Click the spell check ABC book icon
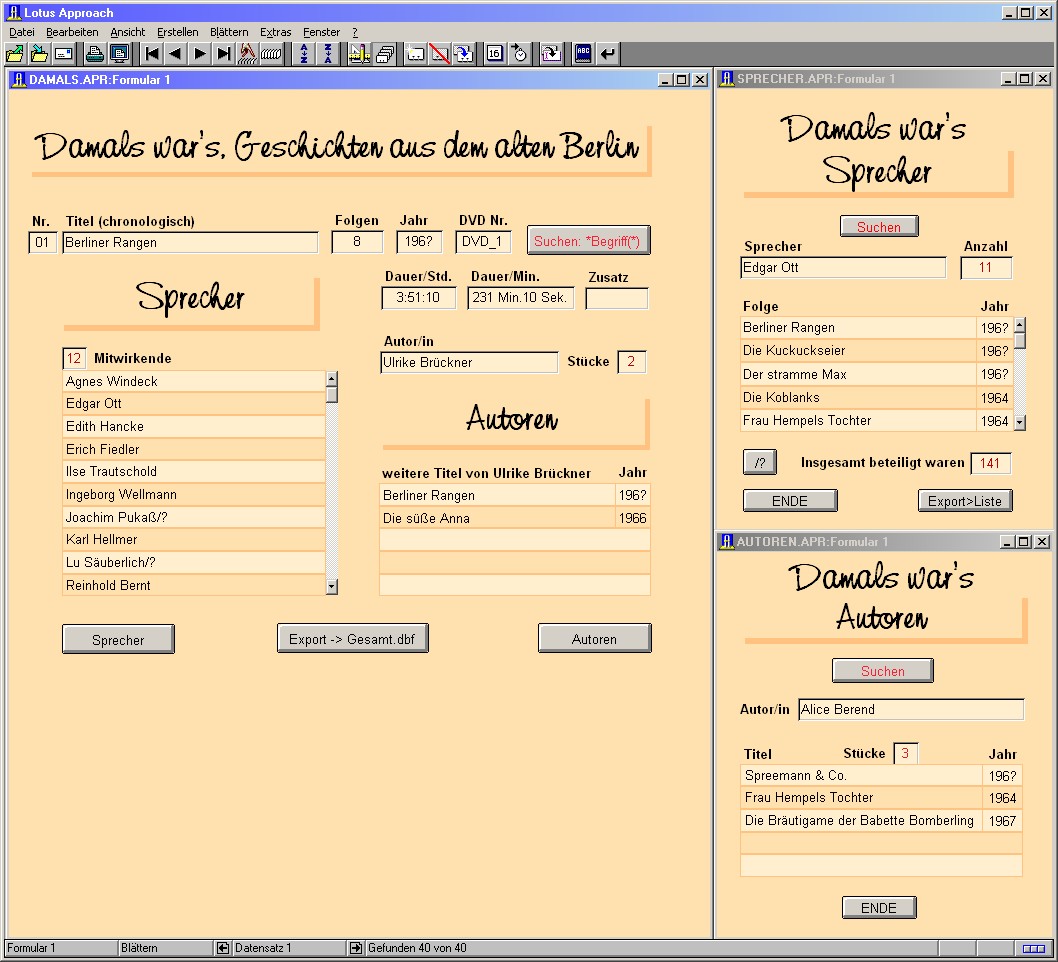 [x=584, y=54]
